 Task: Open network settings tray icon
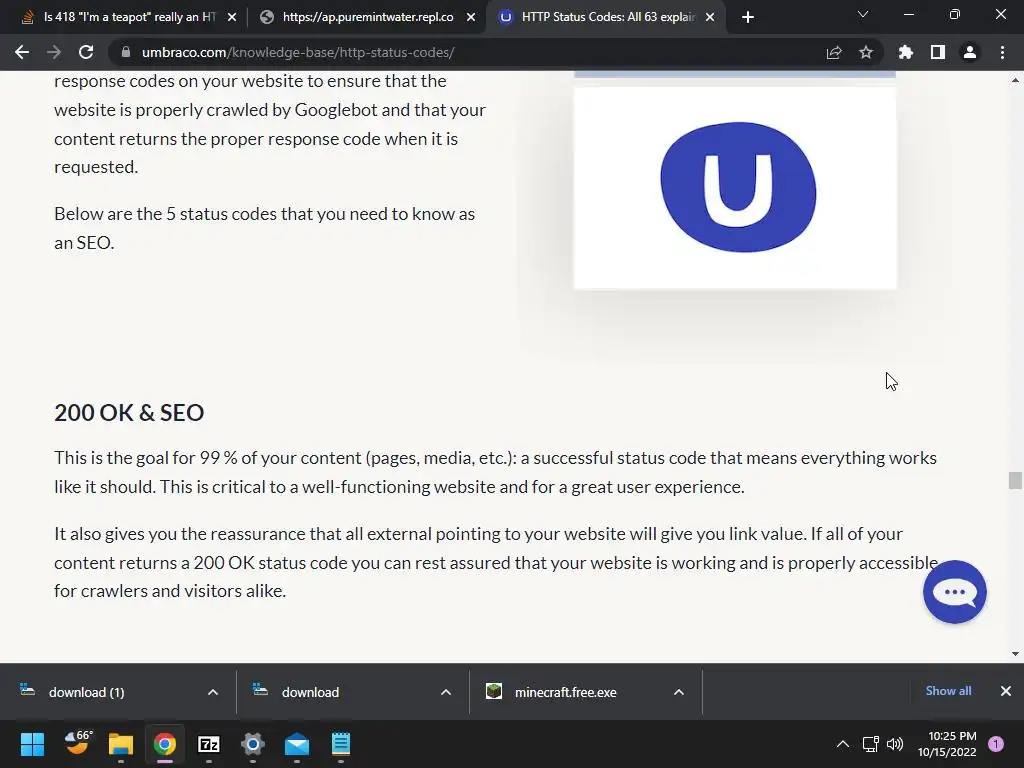871,744
